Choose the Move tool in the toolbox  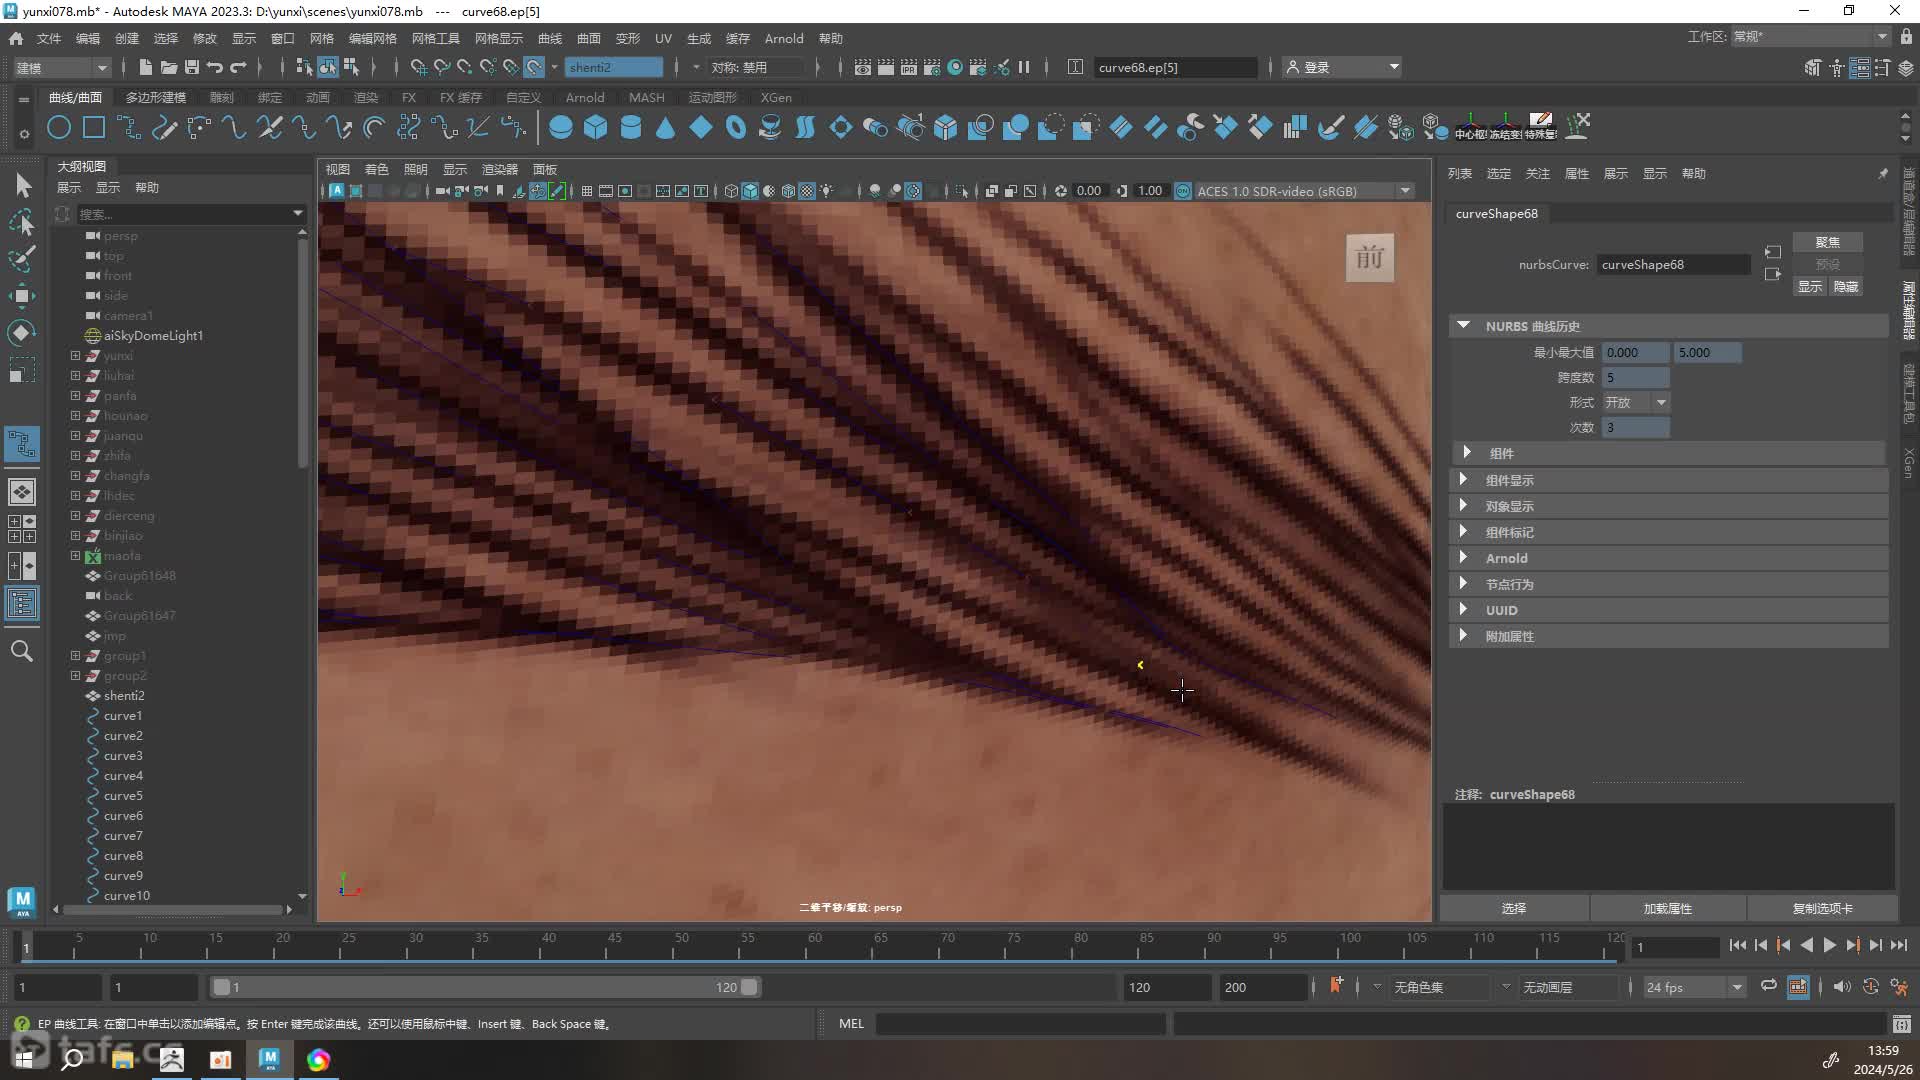pos(22,295)
